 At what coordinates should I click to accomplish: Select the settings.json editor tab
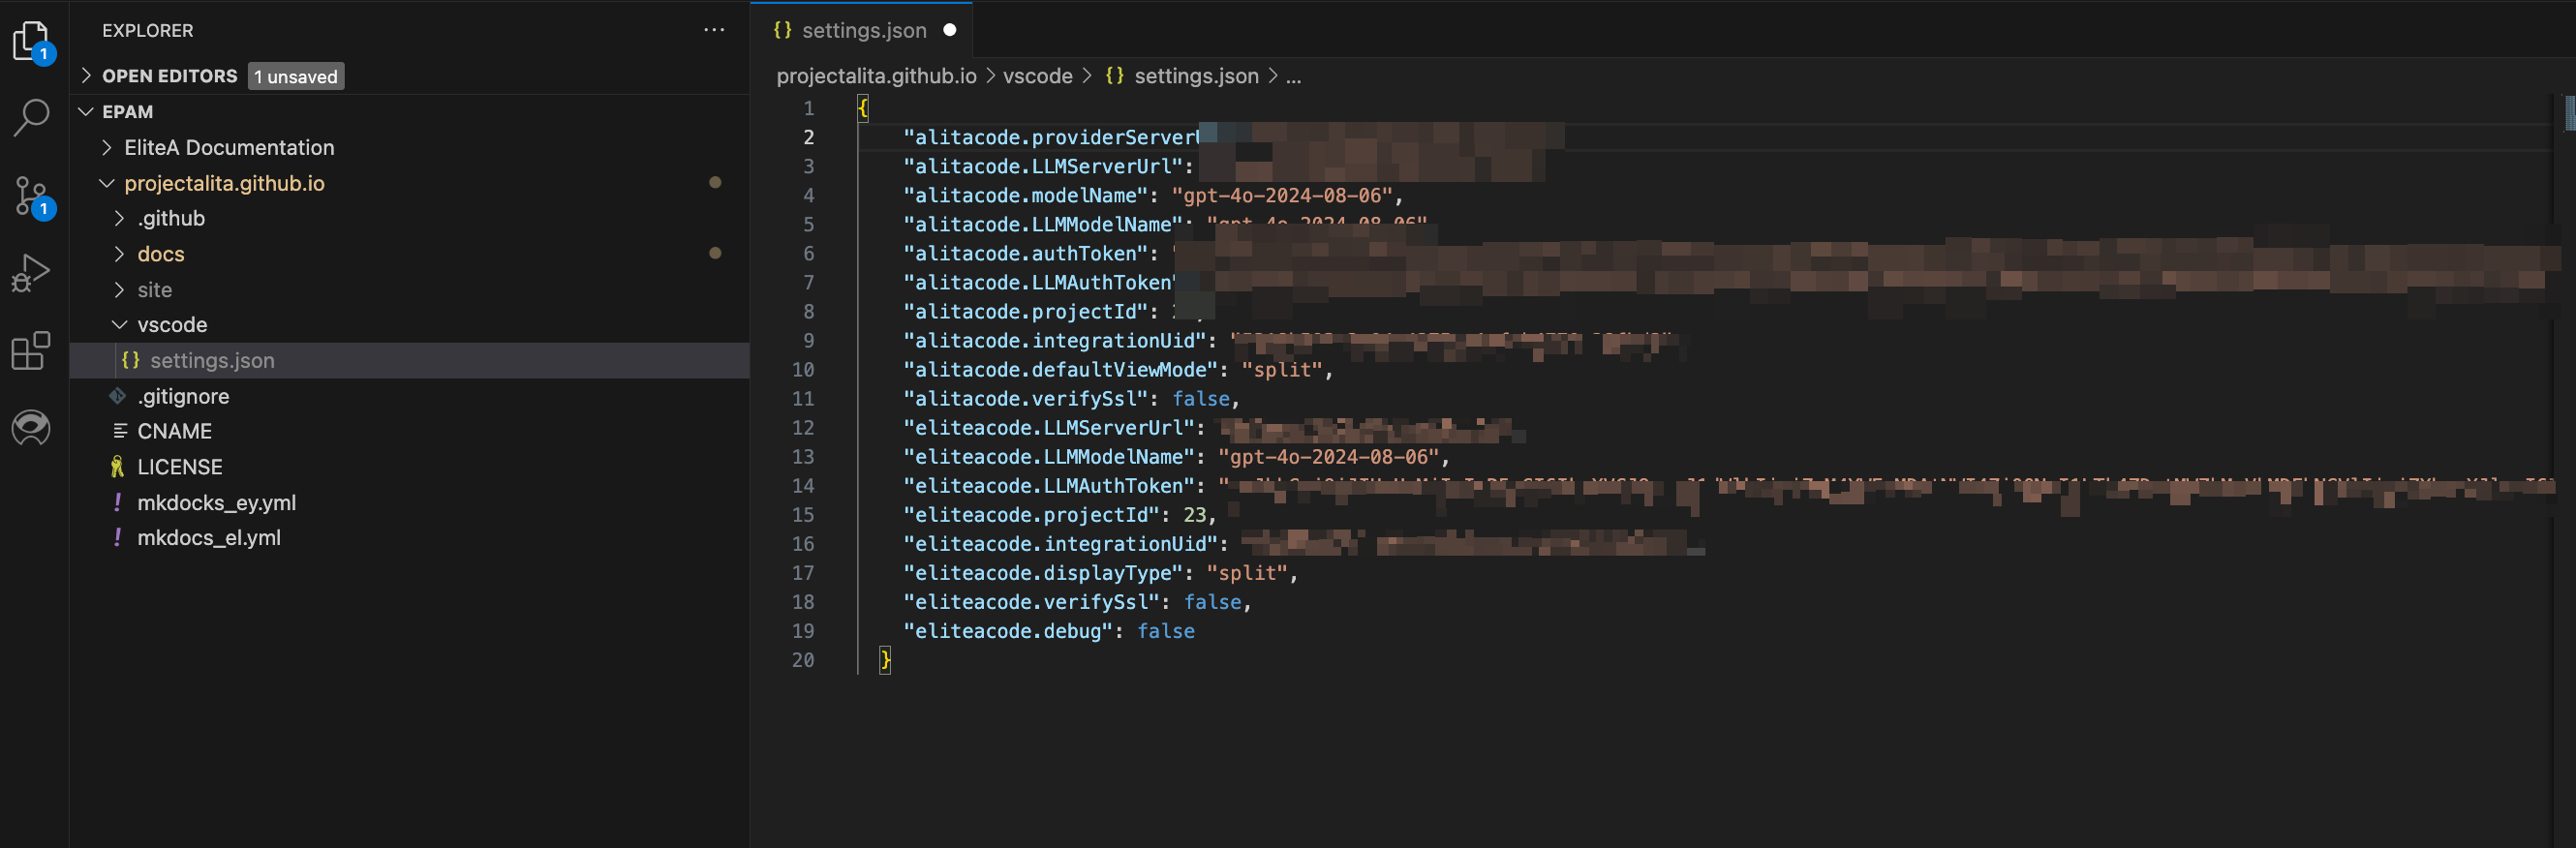click(862, 30)
